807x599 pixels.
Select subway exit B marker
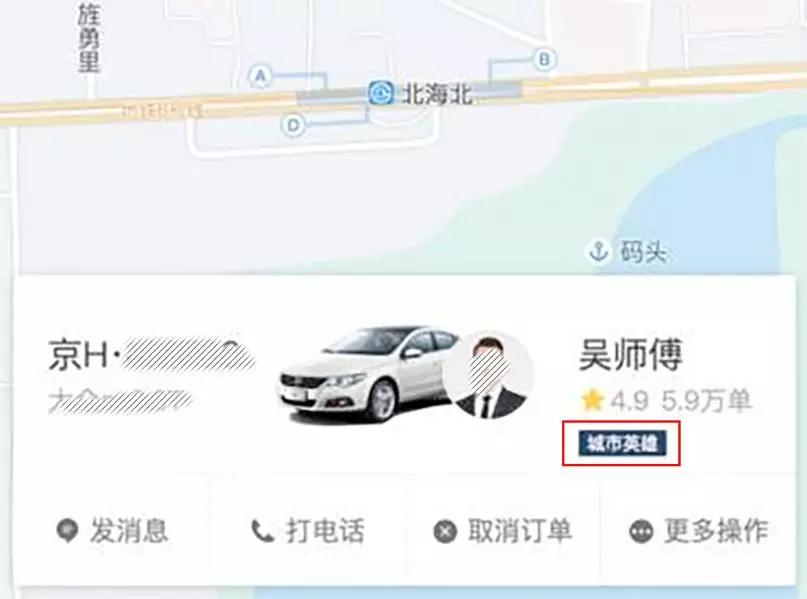click(545, 59)
